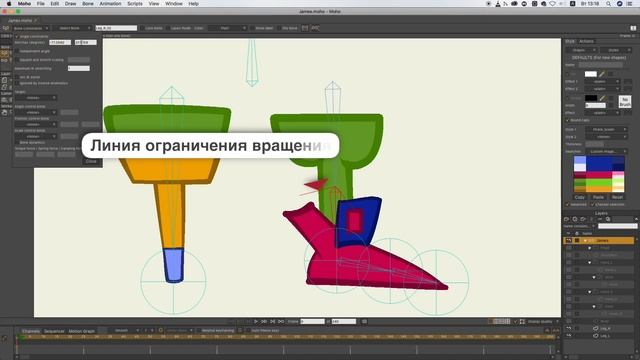Select the Workspace hand pan tool

click(4, 112)
